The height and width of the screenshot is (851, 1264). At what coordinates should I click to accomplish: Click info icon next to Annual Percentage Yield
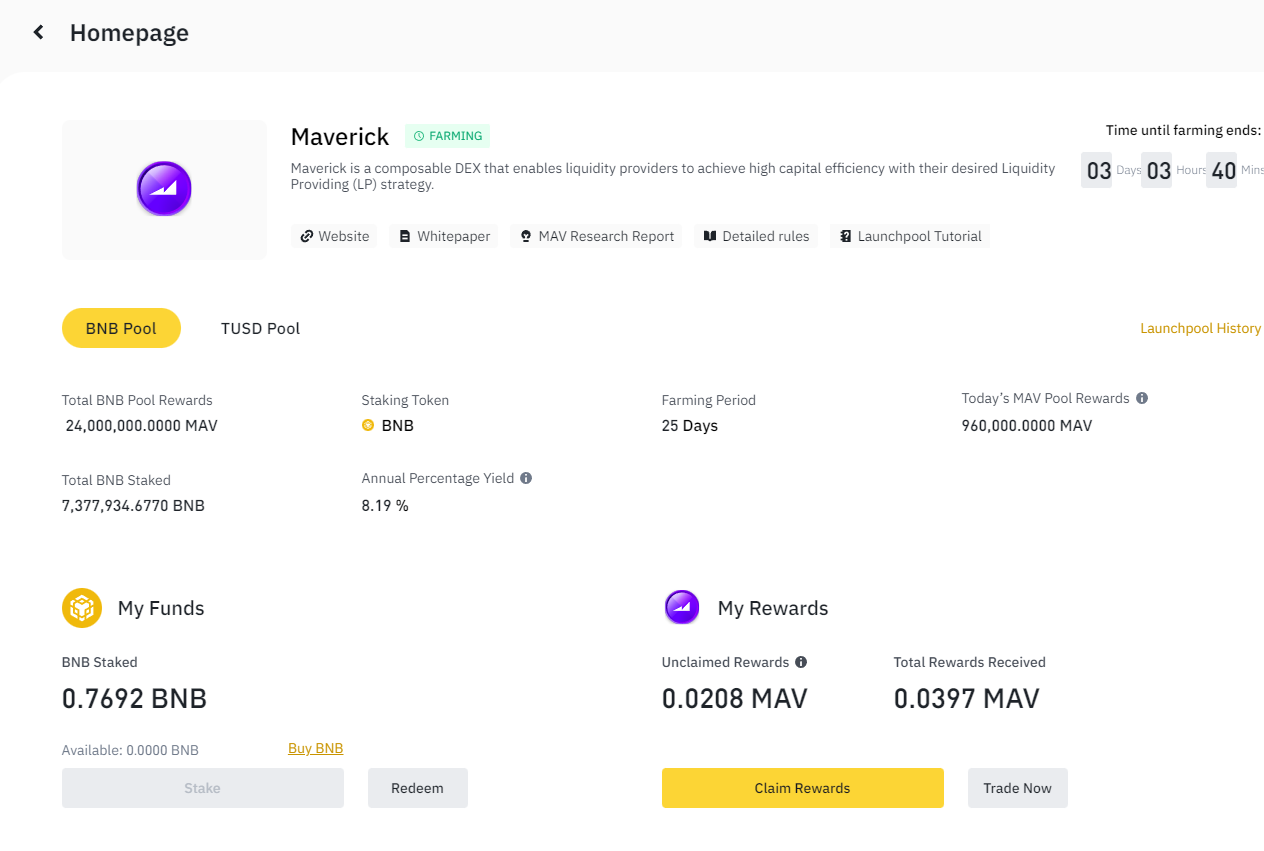coord(526,478)
